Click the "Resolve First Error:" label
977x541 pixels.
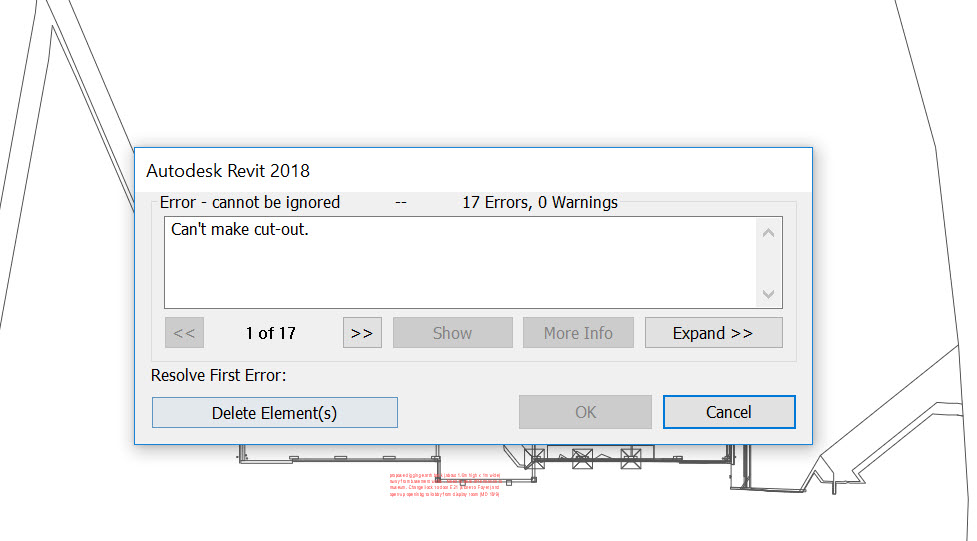pos(218,376)
